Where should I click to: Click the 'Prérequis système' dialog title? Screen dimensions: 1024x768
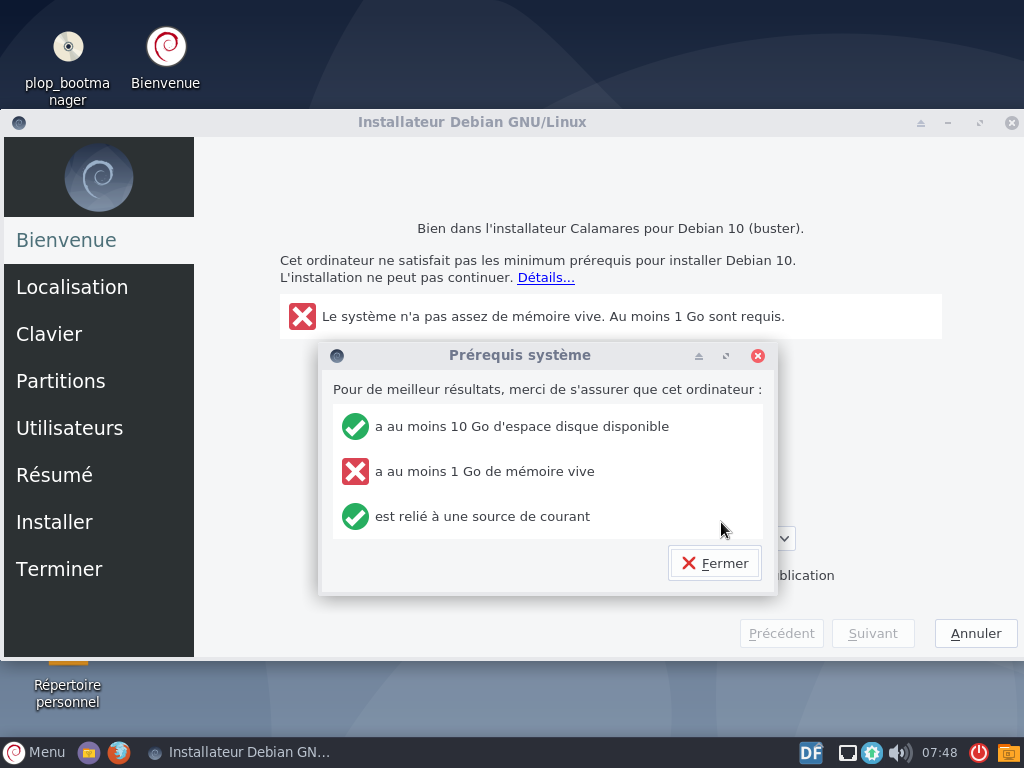coord(520,355)
